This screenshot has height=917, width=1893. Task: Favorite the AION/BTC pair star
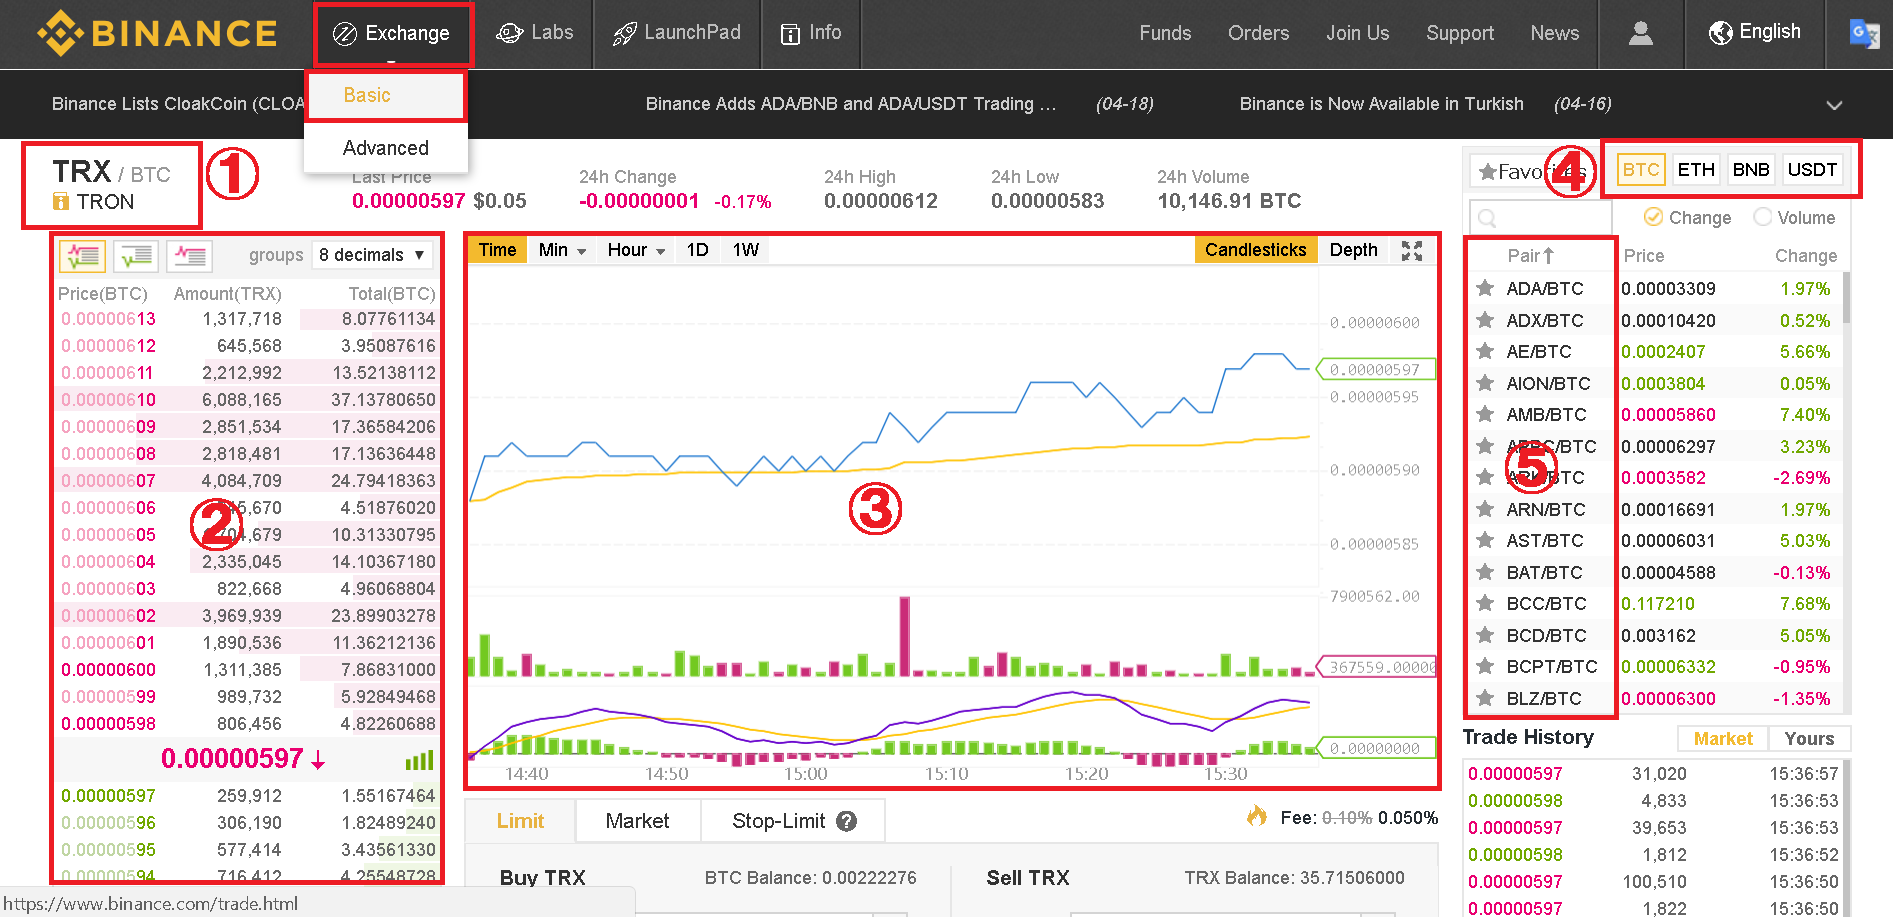coord(1485,383)
